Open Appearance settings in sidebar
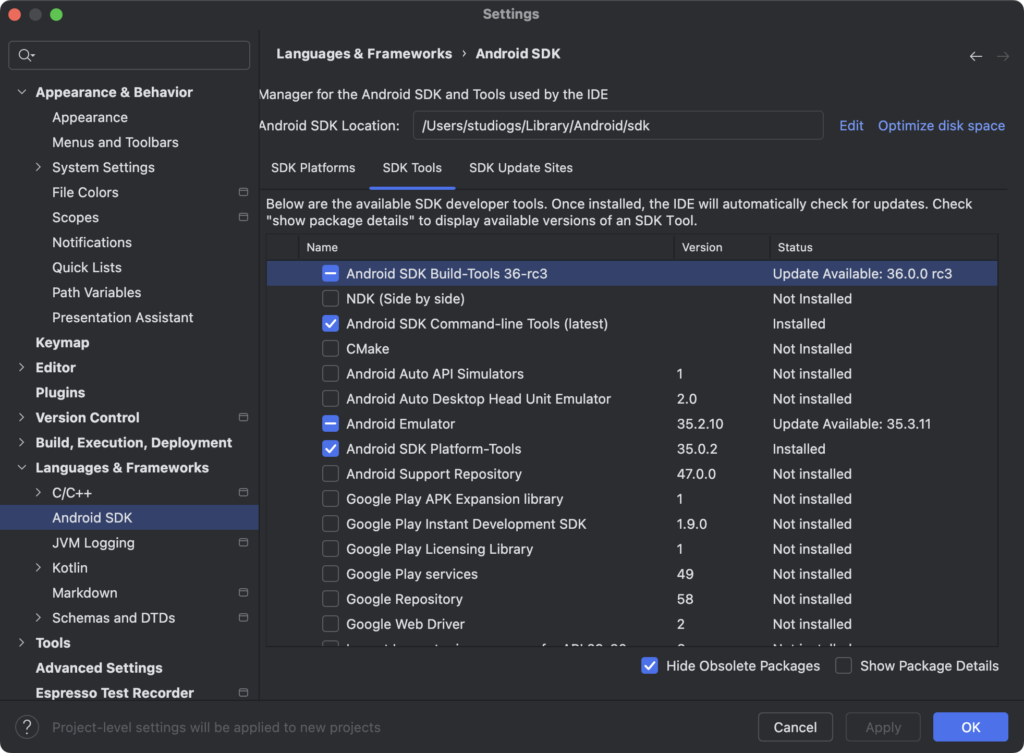 click(x=90, y=118)
